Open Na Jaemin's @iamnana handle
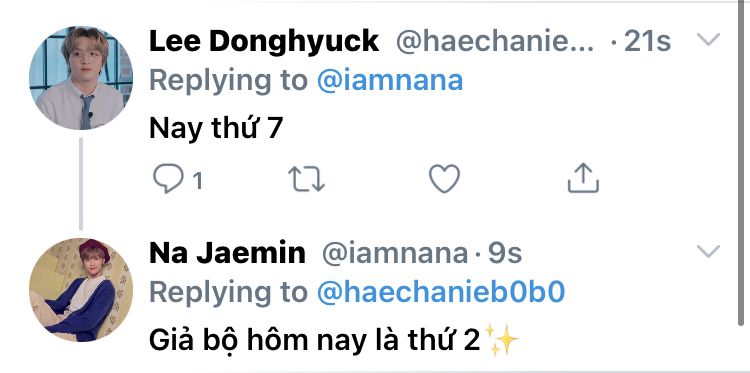The width and height of the screenshot is (750, 373). [x=395, y=253]
